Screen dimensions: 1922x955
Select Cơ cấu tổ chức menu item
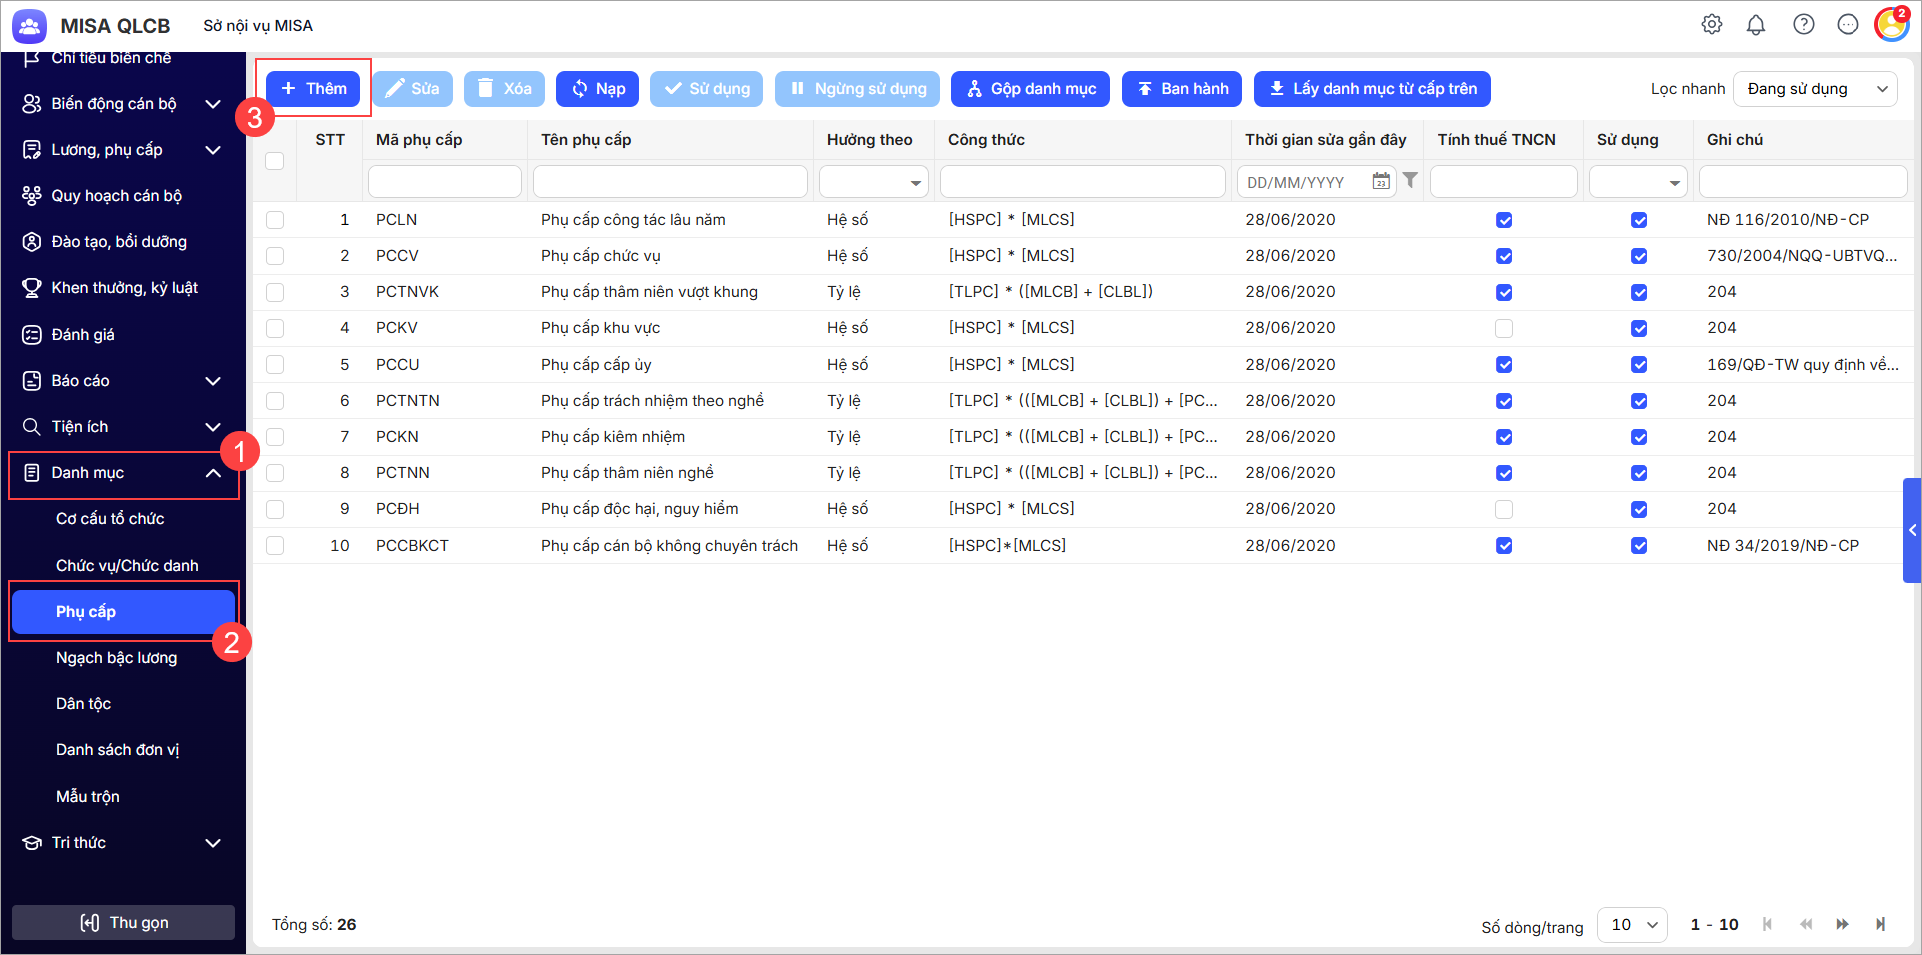tap(110, 519)
